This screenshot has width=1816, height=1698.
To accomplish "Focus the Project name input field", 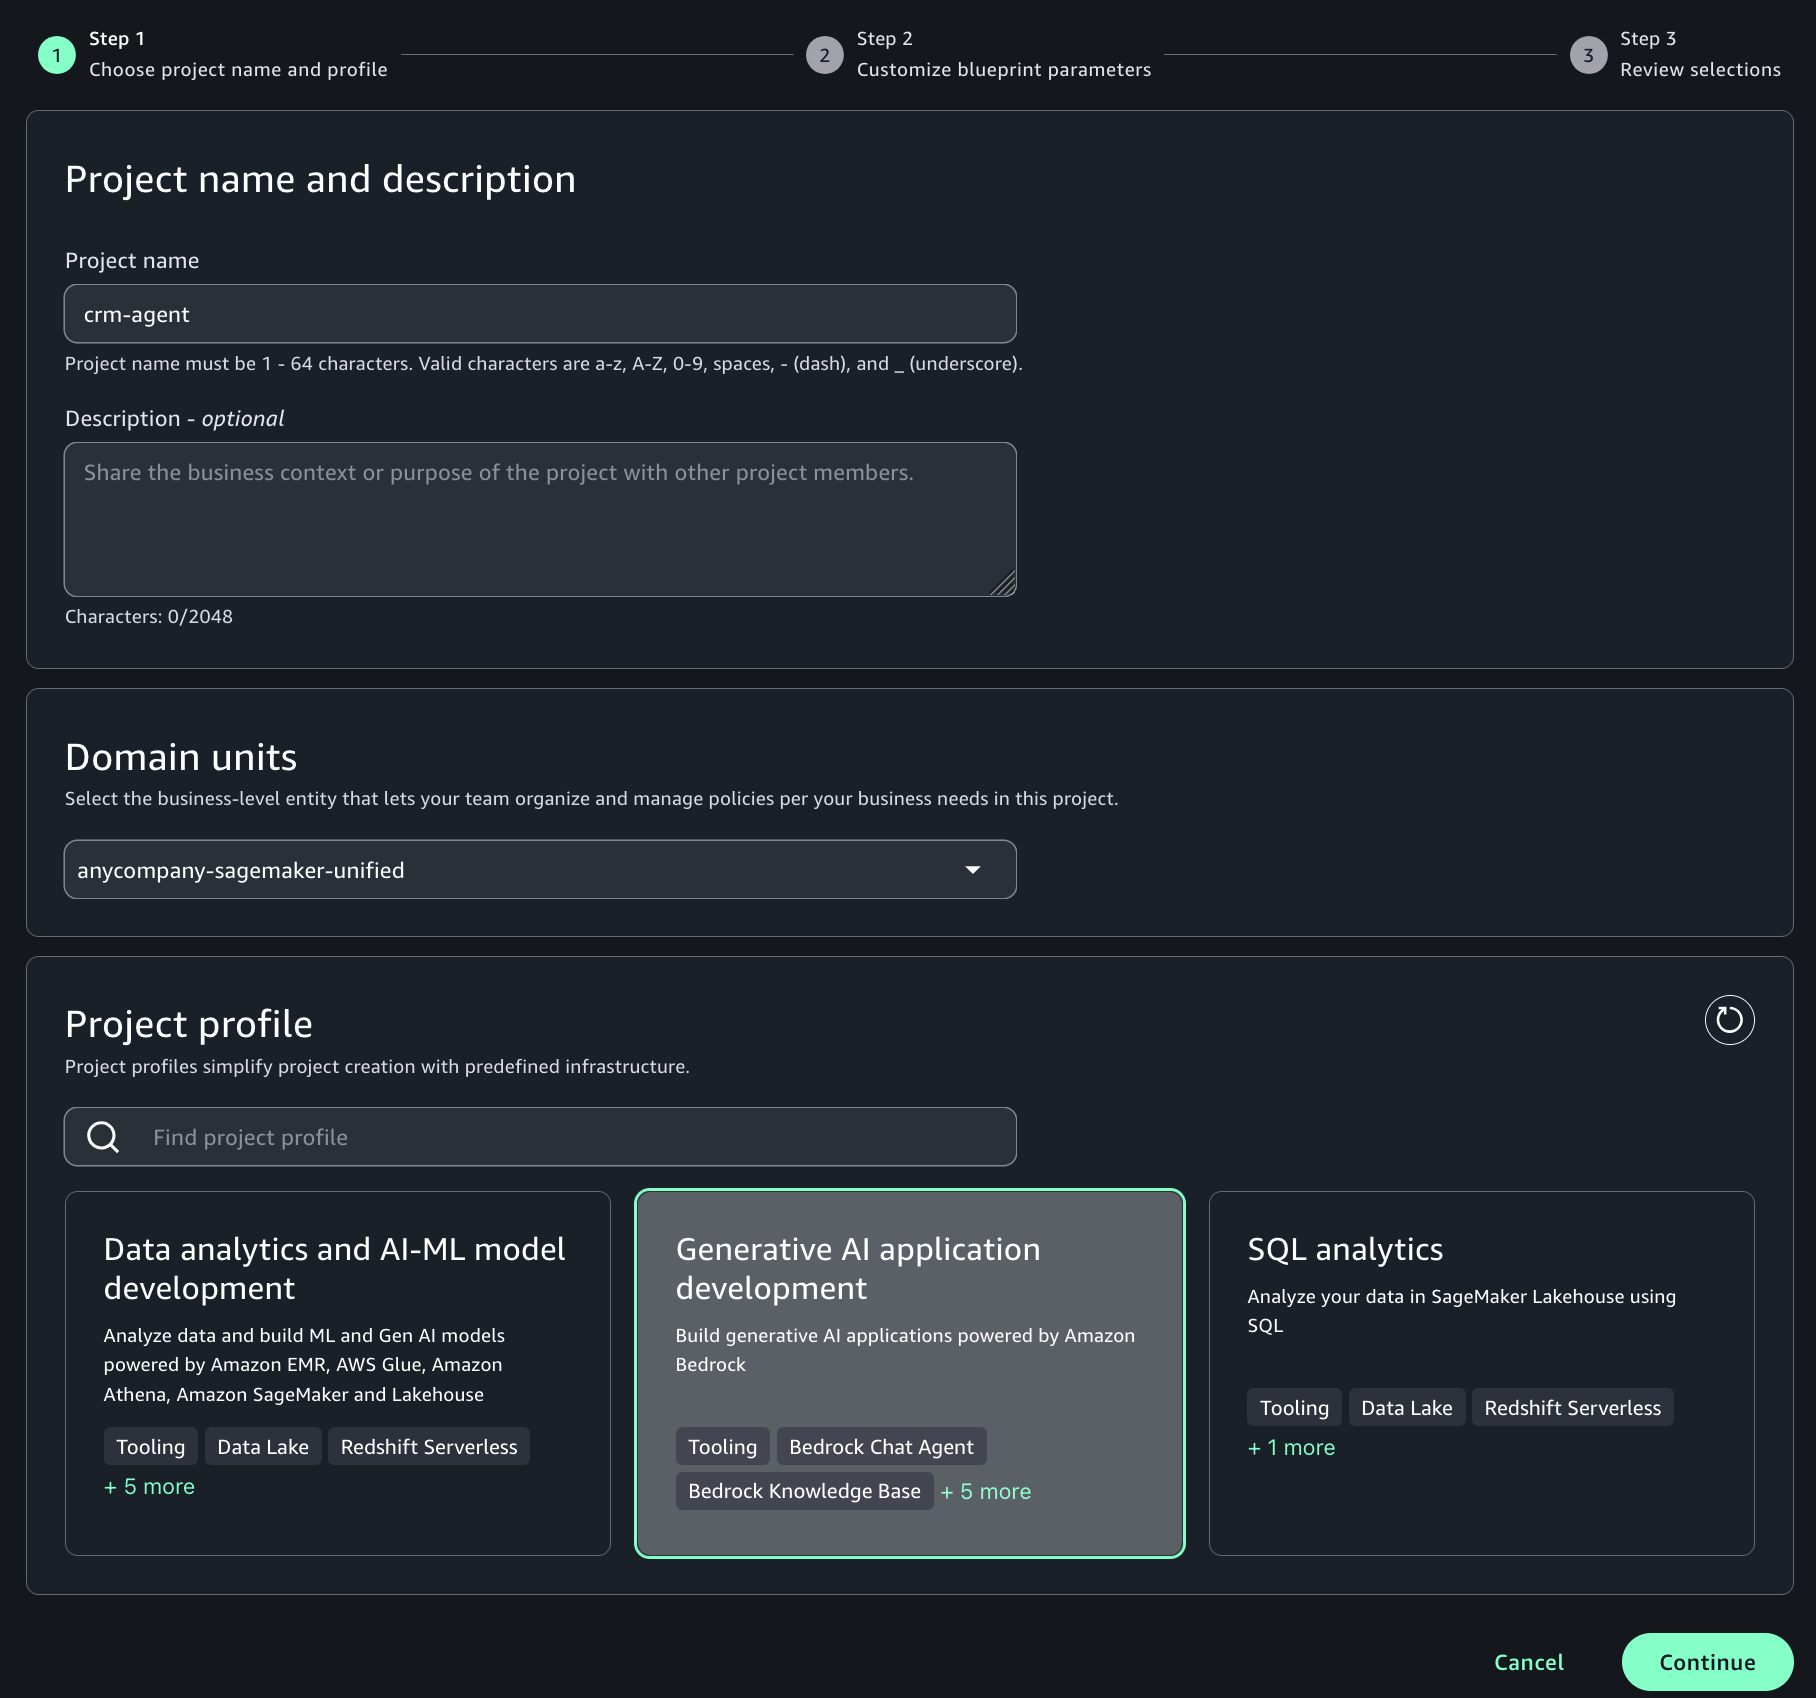I will pos(540,314).
